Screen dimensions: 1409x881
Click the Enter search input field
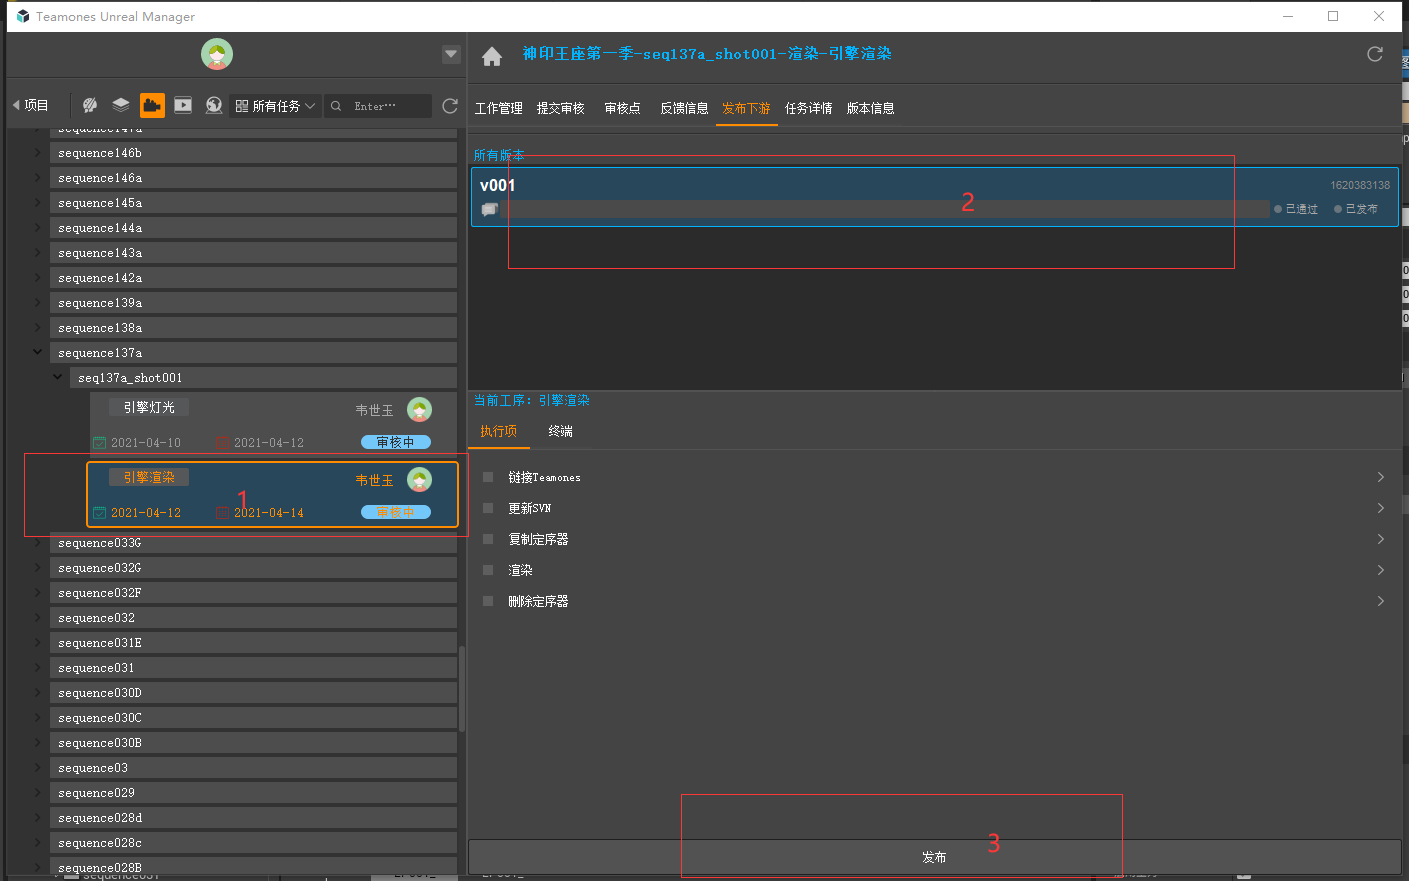385,106
